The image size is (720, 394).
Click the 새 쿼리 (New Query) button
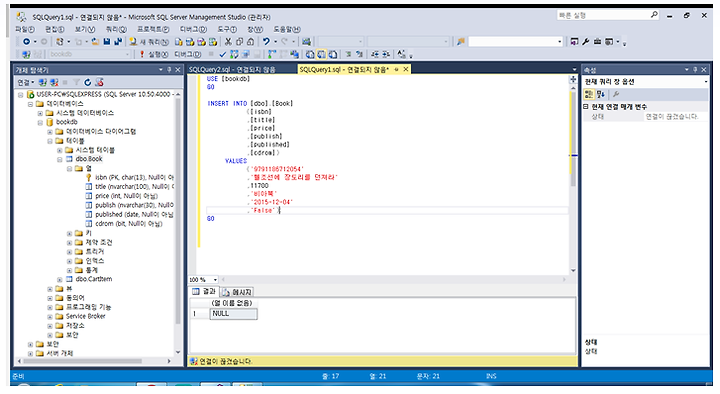pyautogui.click(x=149, y=42)
